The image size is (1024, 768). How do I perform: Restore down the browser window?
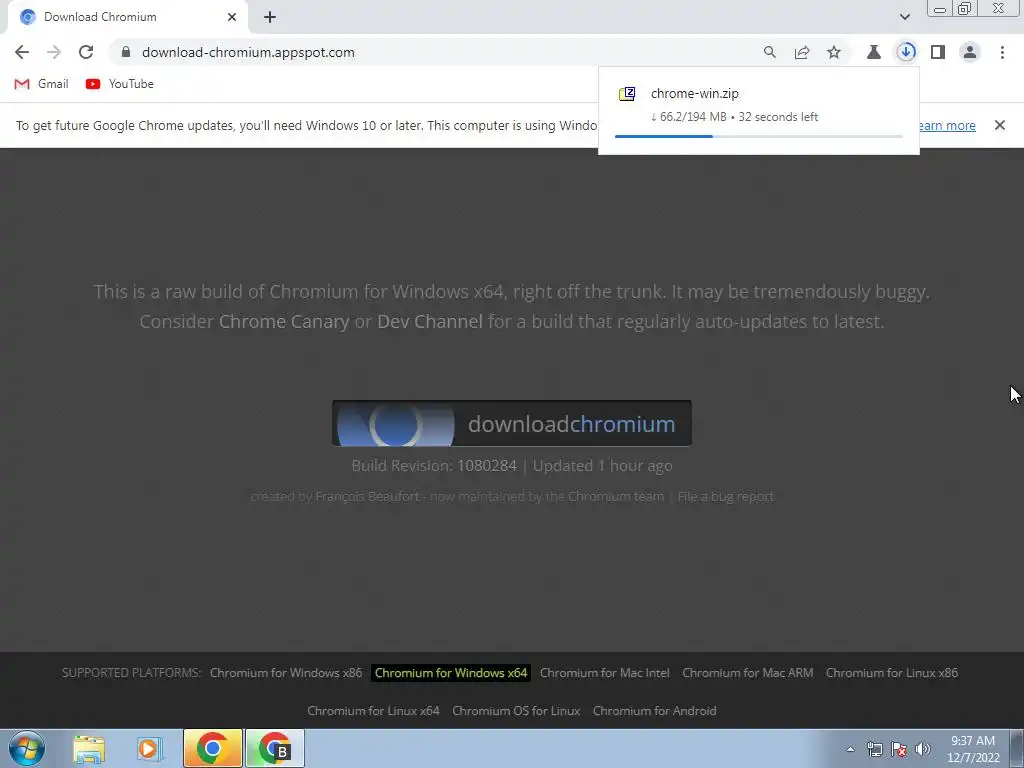[965, 8]
